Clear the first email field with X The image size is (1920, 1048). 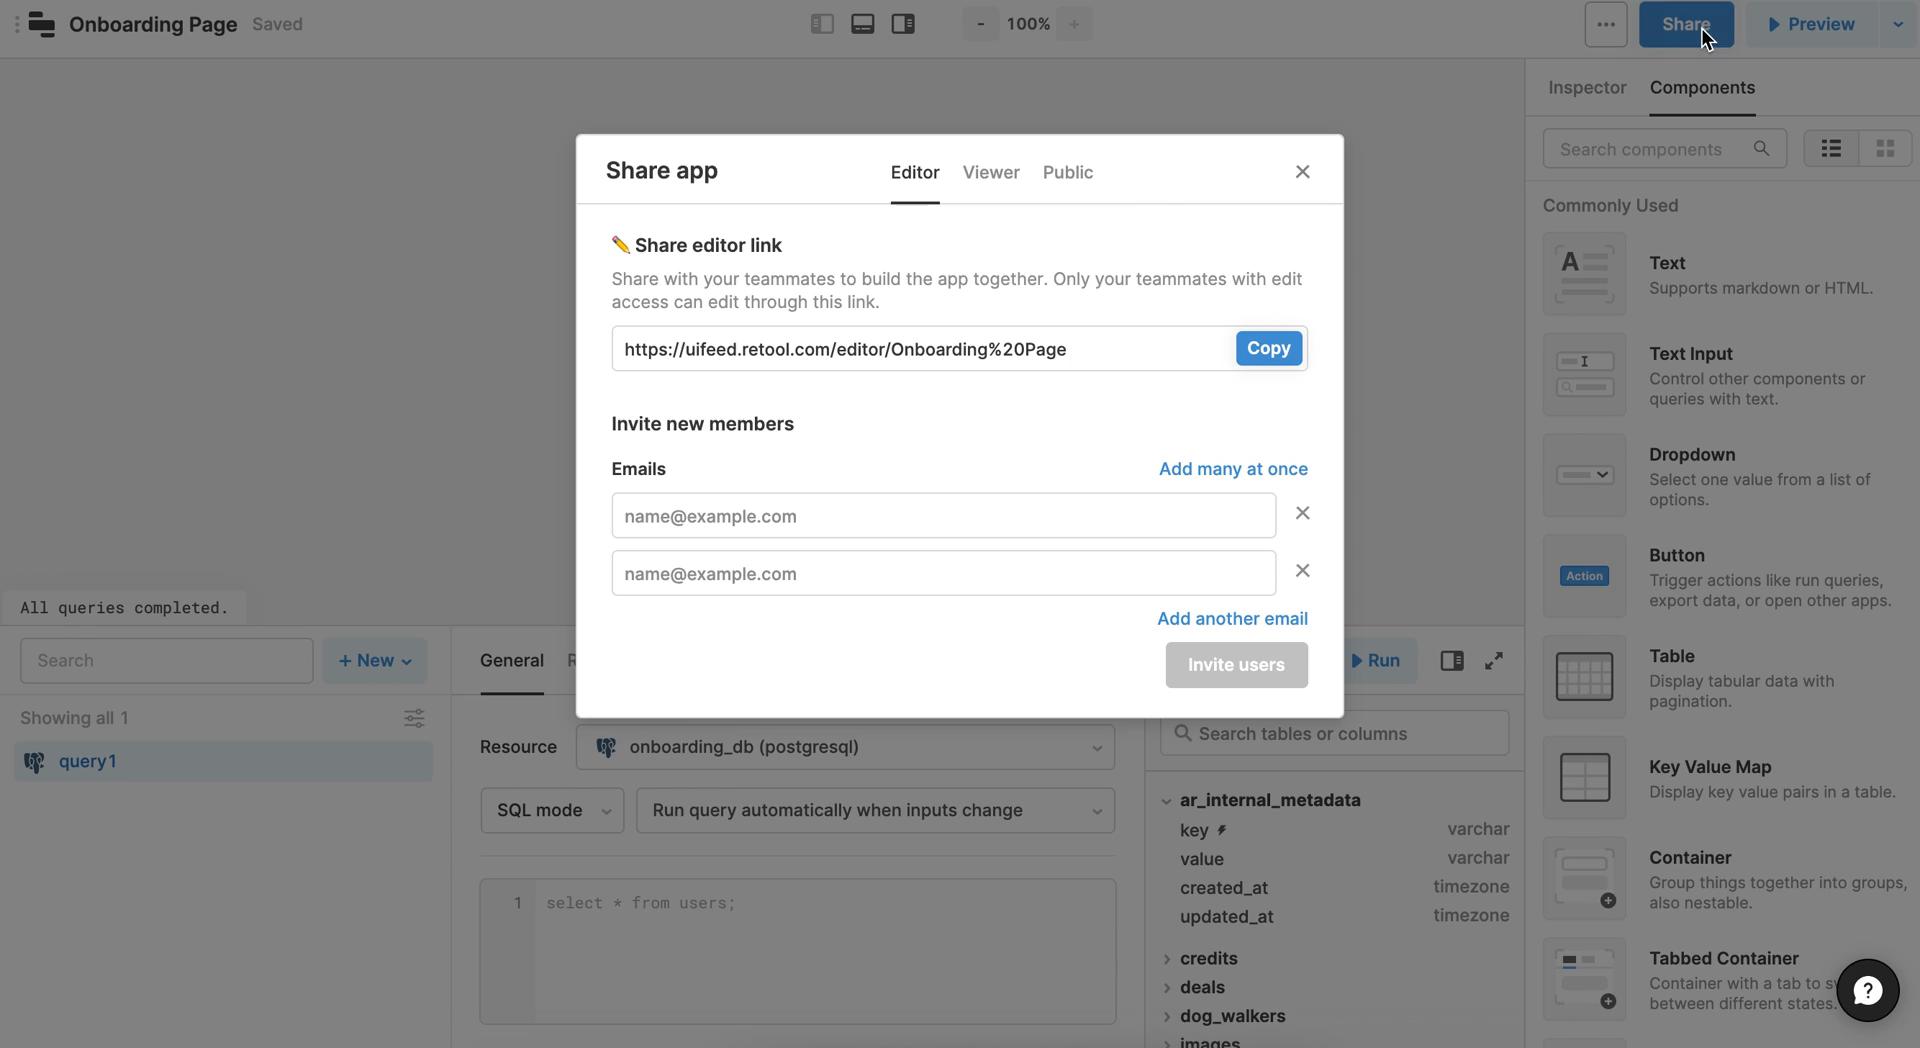[1302, 513]
